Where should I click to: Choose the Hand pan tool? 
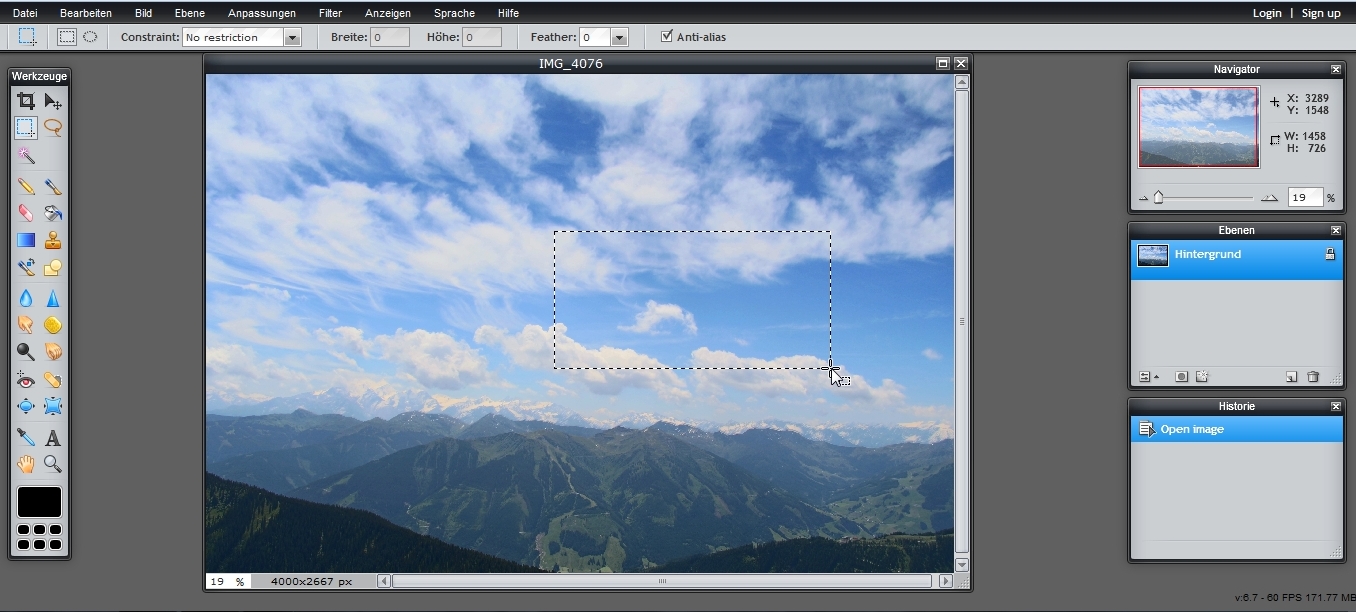point(26,464)
